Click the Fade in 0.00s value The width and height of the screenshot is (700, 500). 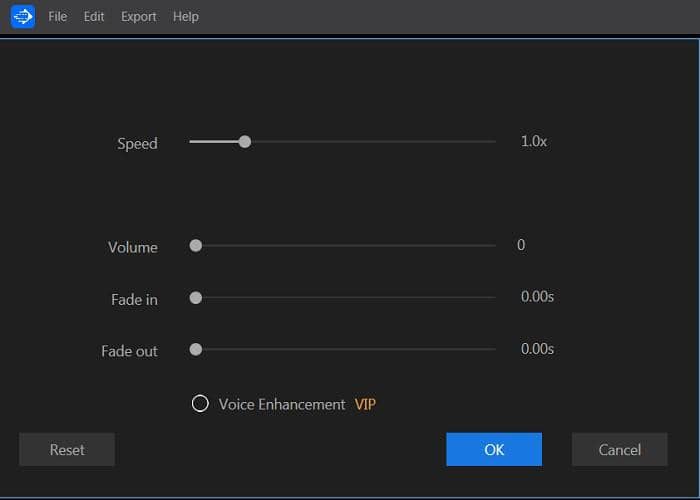coord(537,297)
